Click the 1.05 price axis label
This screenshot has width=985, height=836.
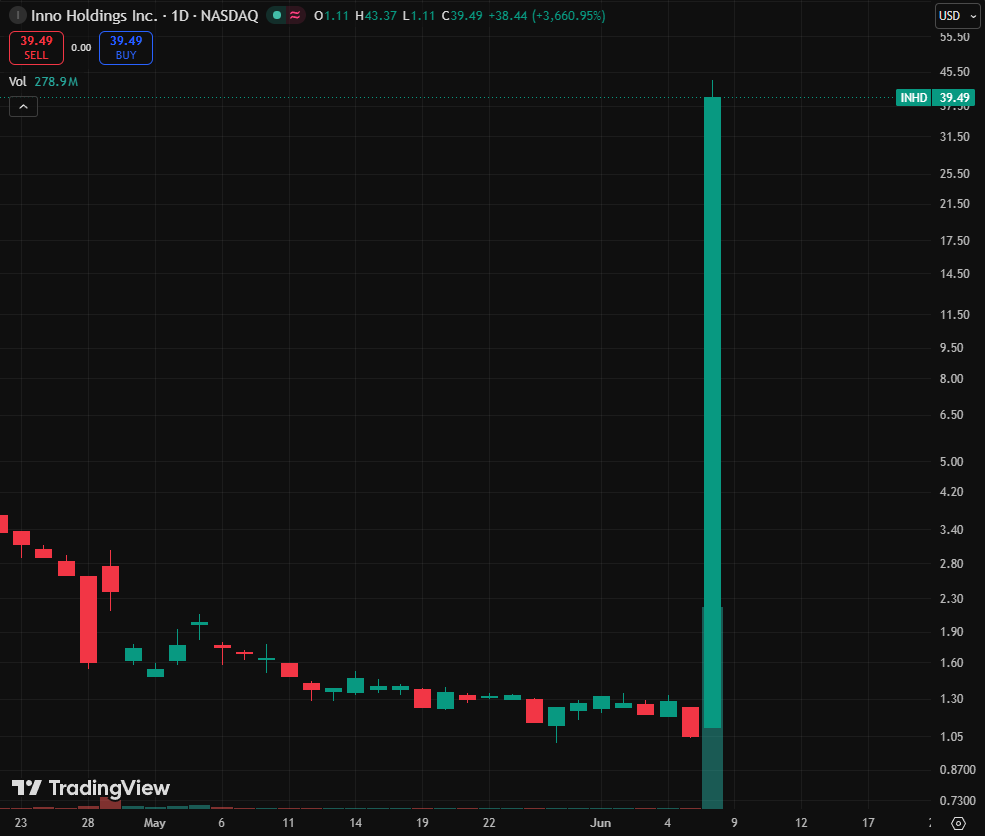pos(951,737)
